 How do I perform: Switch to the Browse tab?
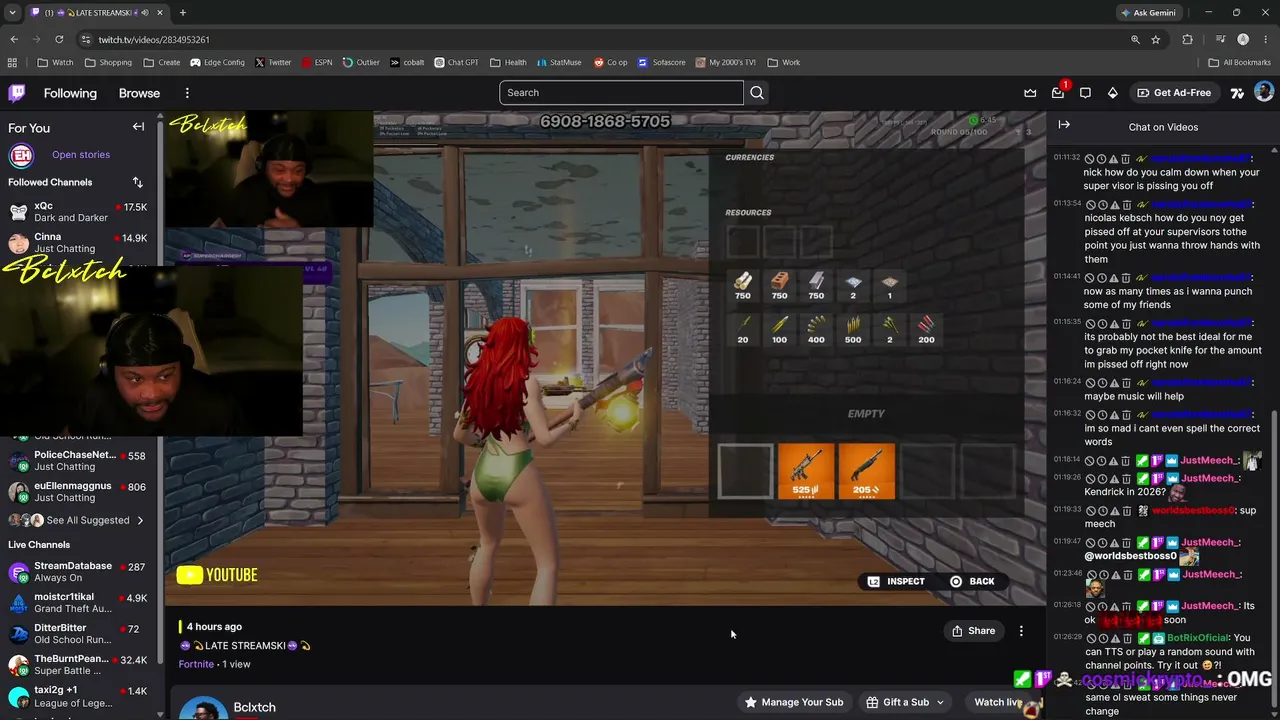(x=139, y=93)
